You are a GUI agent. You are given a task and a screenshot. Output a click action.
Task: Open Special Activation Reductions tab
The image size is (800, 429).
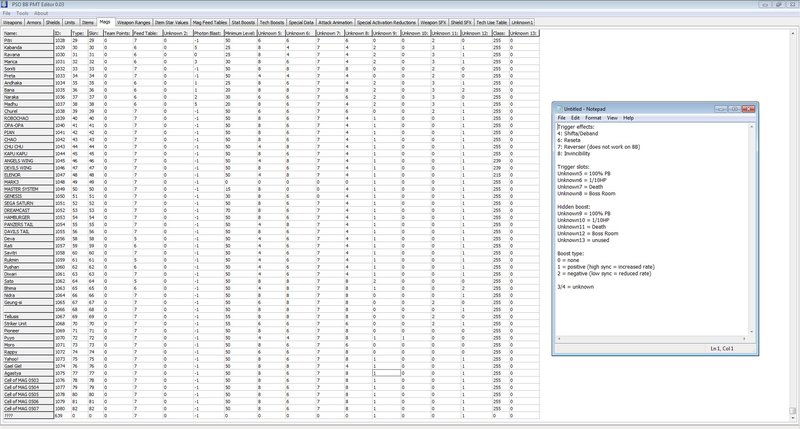[x=386, y=22]
